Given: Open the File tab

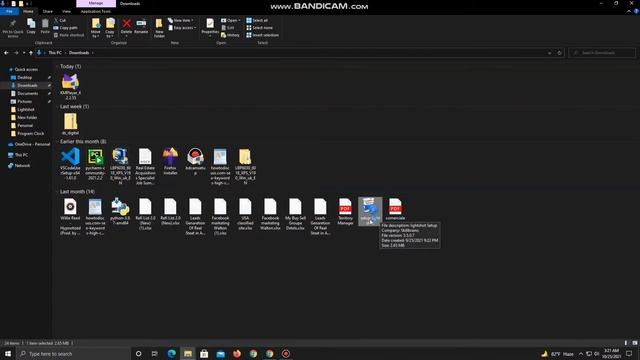Looking at the screenshot, I should point(9,11).
